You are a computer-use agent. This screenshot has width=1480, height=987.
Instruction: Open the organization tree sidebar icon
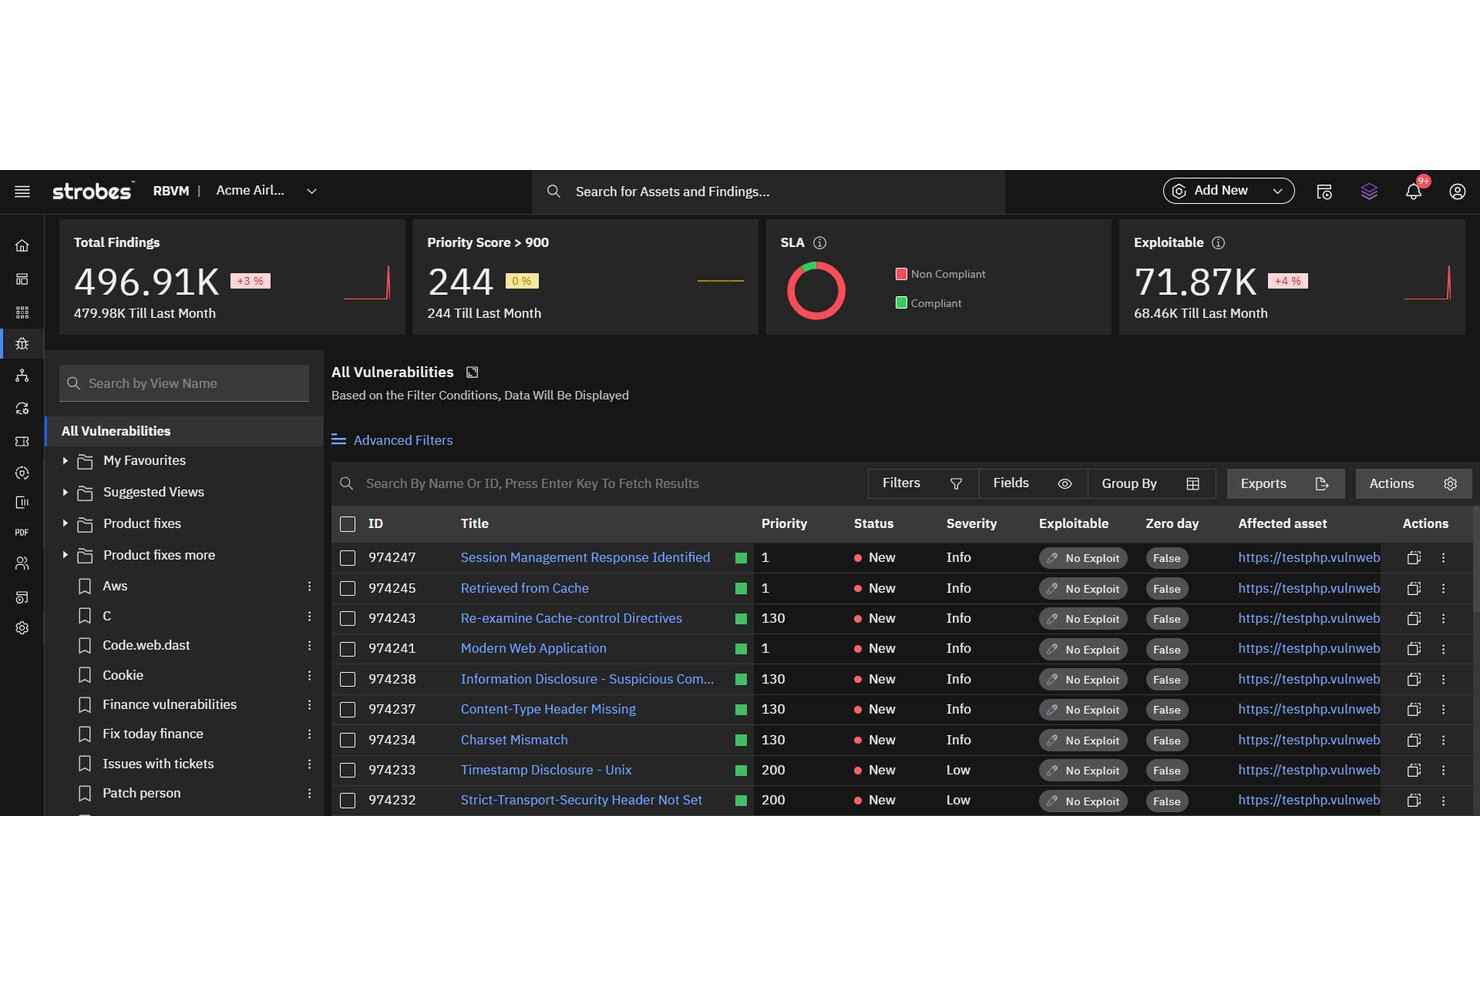[x=22, y=376]
